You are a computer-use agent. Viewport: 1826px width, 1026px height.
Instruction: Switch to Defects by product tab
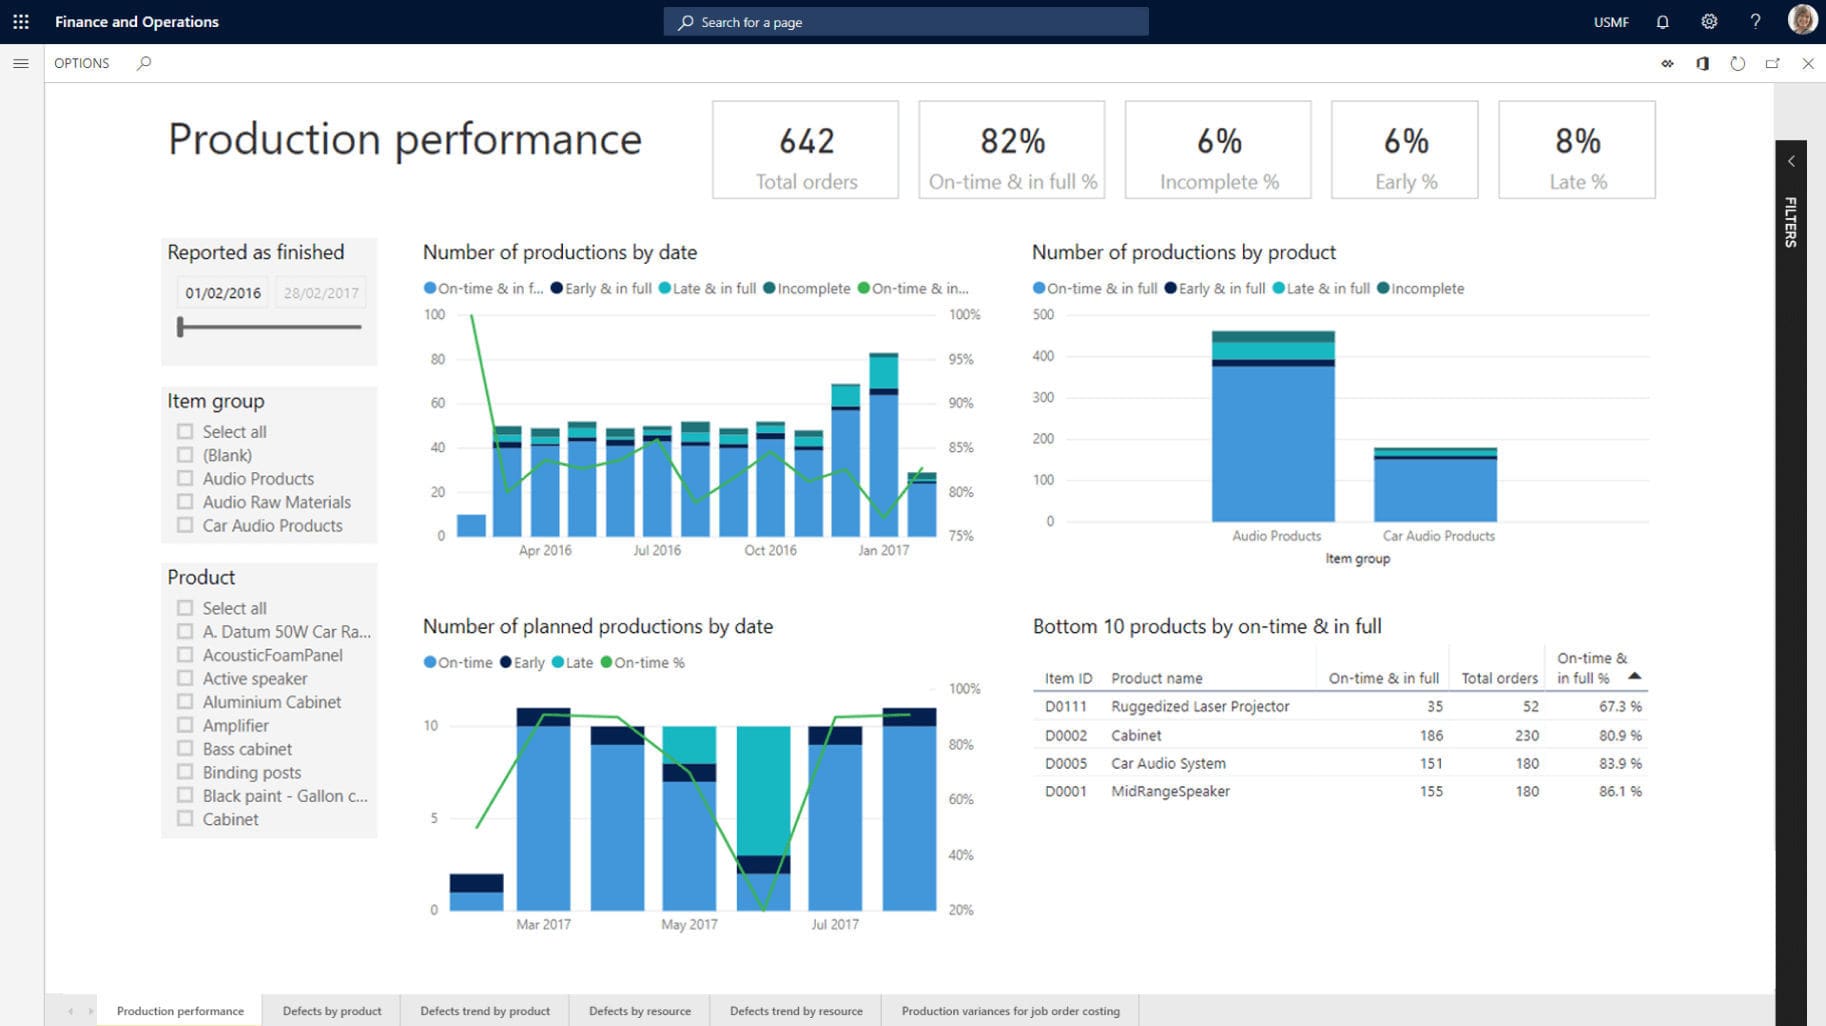331,1011
